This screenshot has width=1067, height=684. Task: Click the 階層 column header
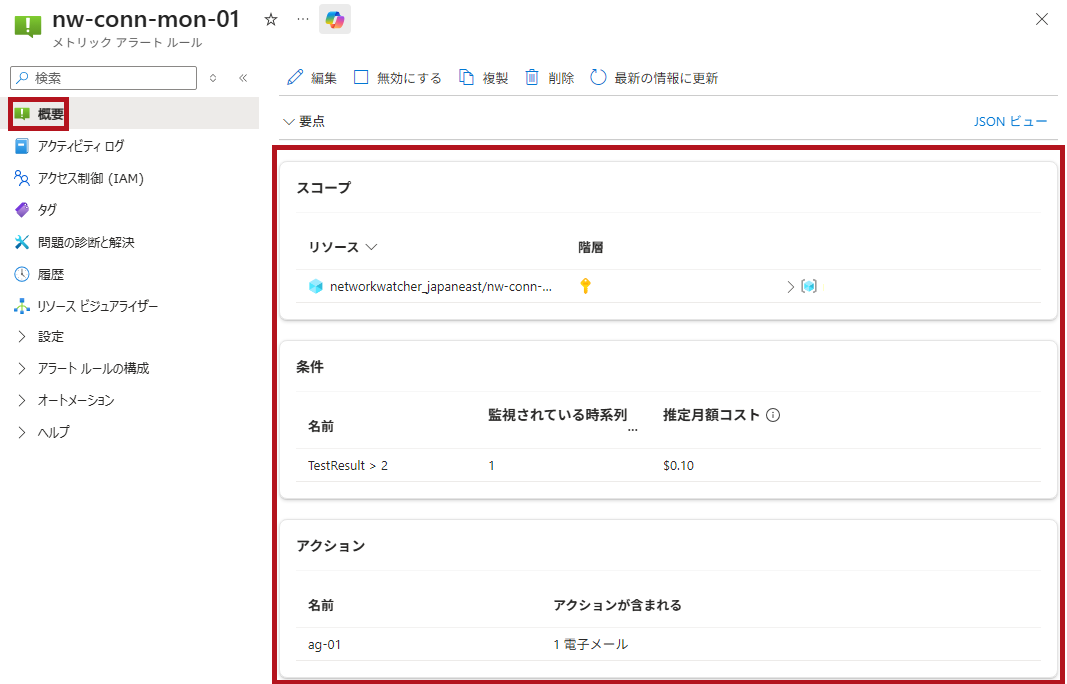(x=591, y=247)
